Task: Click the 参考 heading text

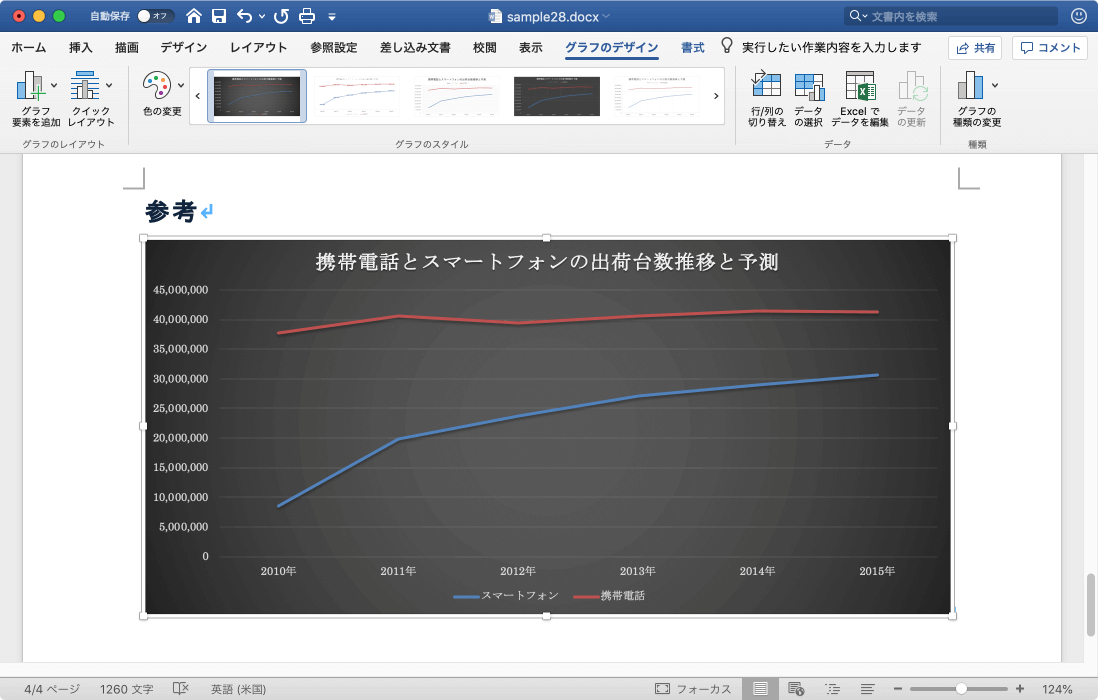Action: 170,211
